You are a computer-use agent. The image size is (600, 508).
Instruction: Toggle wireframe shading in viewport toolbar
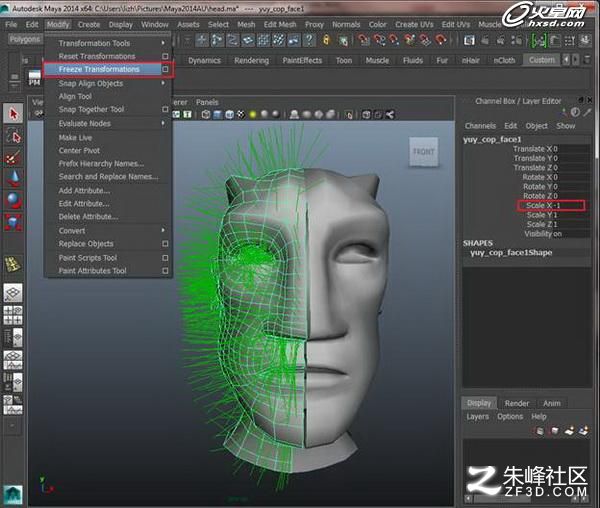[205, 114]
